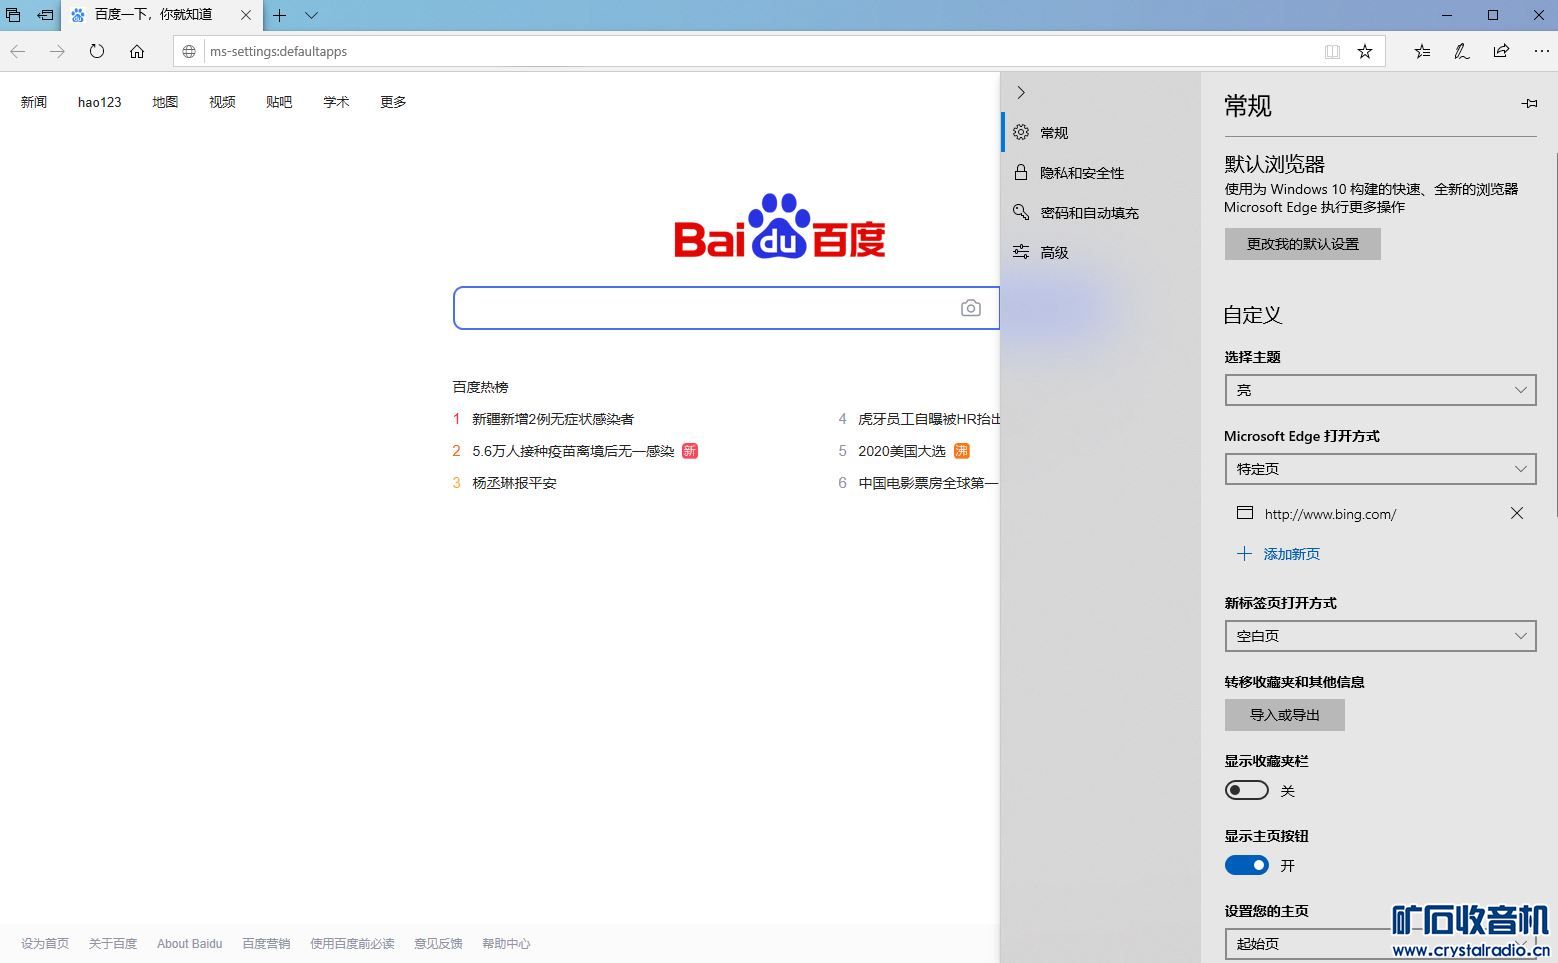Toggle 显示收藏夹栏 switch on

click(x=1247, y=790)
